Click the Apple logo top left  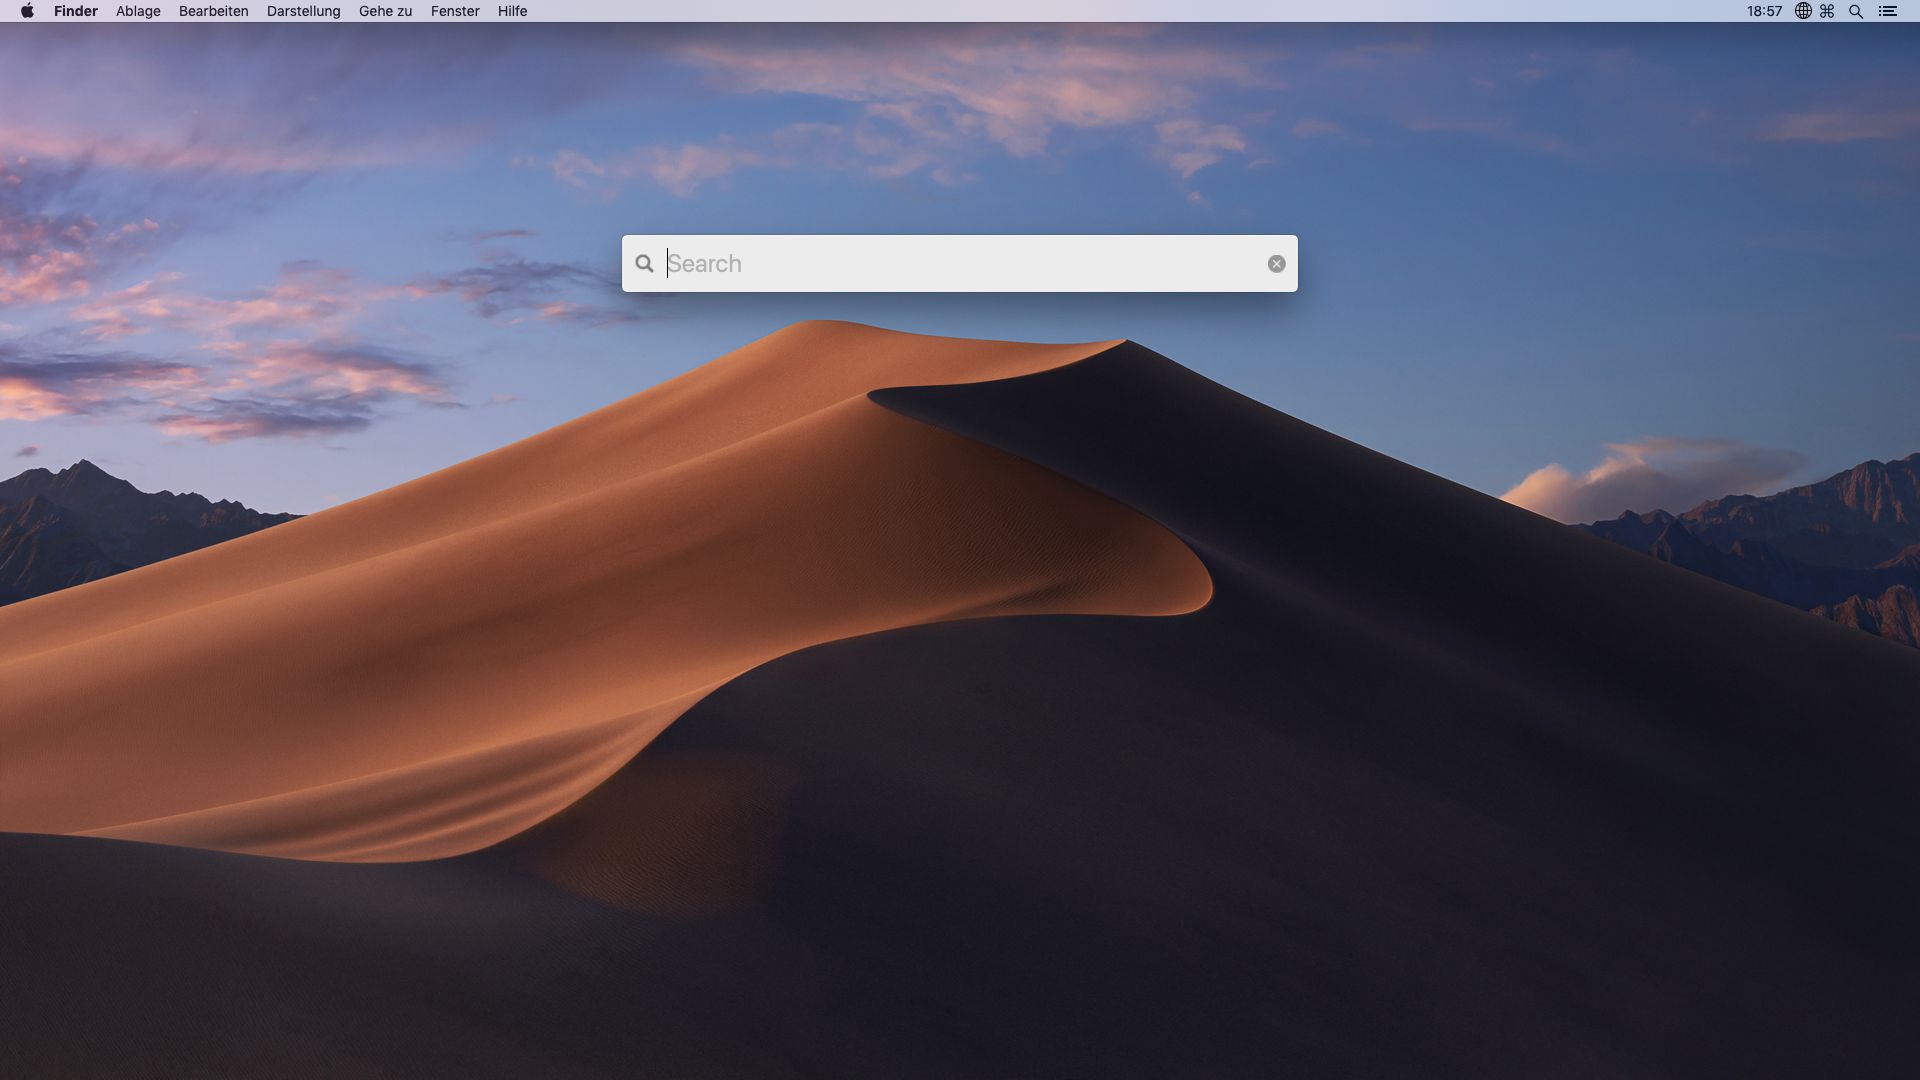tap(26, 11)
